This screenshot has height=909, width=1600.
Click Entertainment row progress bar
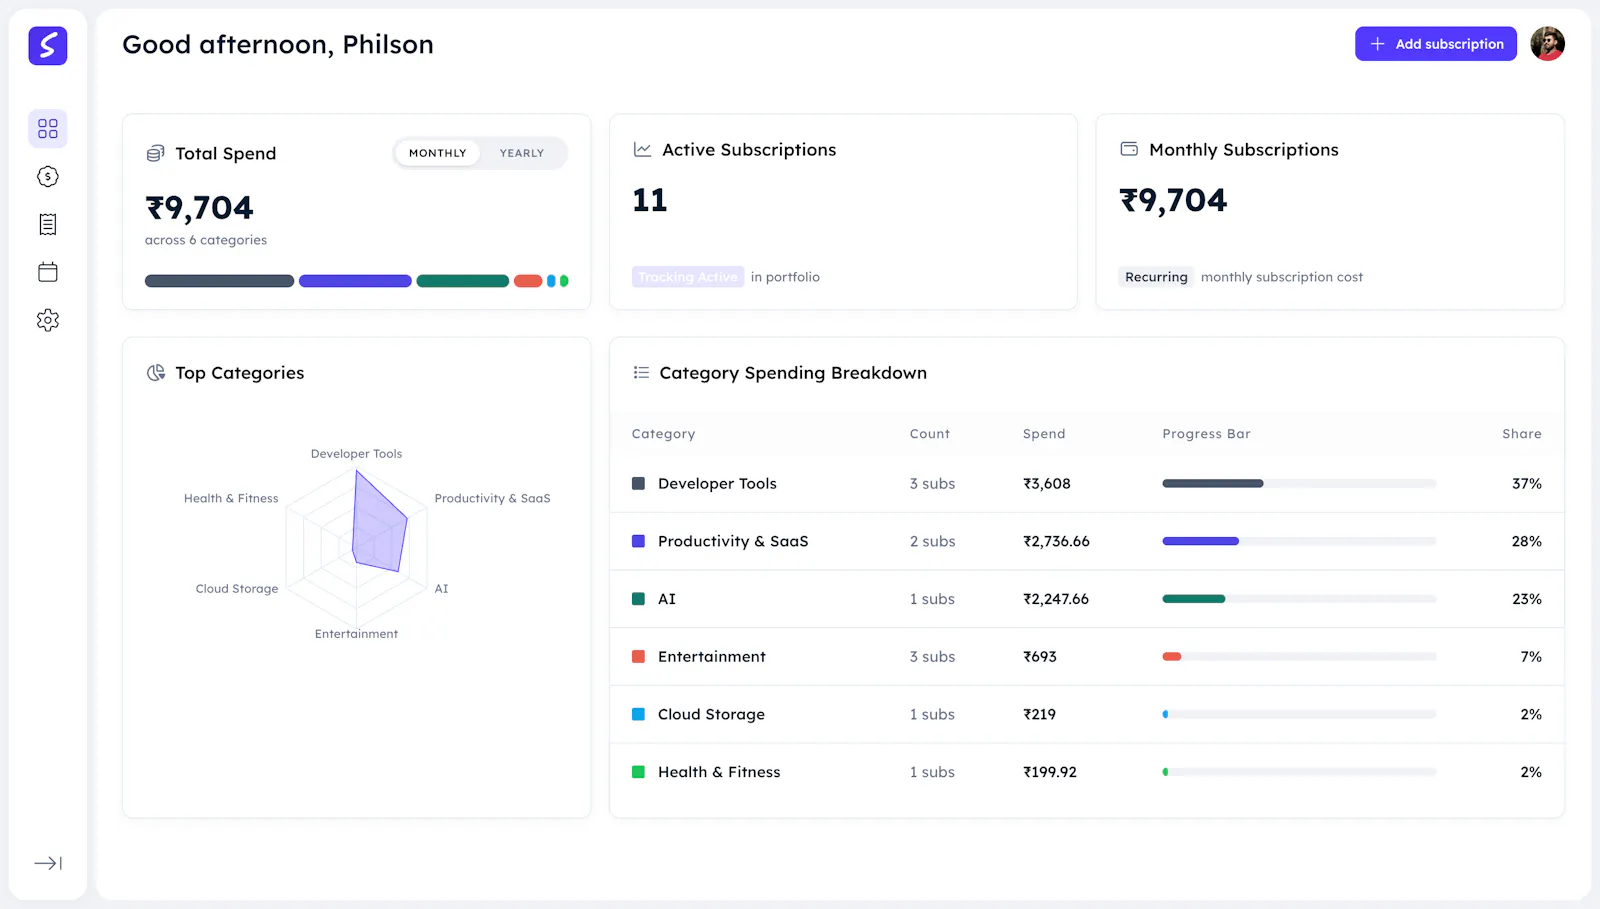[1299, 657]
